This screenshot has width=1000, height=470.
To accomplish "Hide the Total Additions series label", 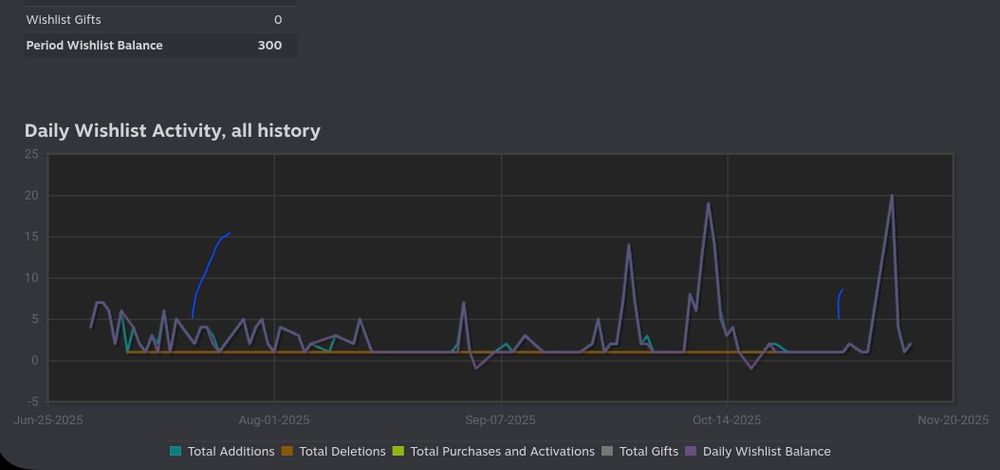I will point(231,452).
